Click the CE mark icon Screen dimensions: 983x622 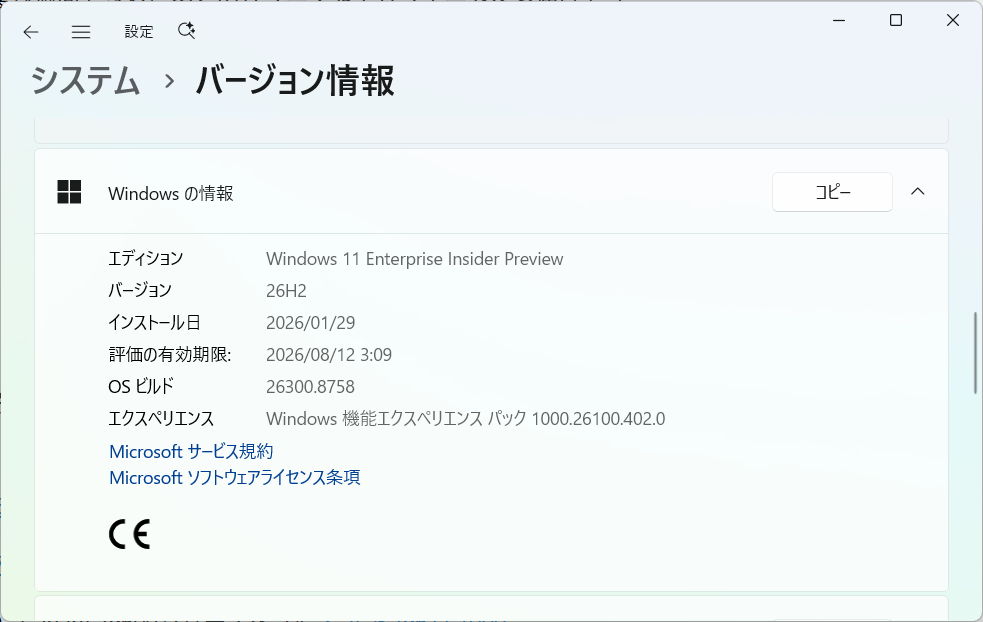coord(130,534)
